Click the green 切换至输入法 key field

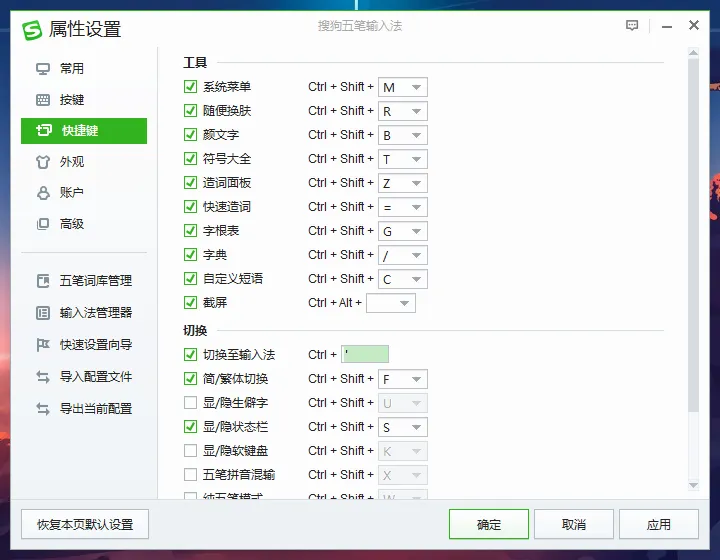(x=365, y=354)
